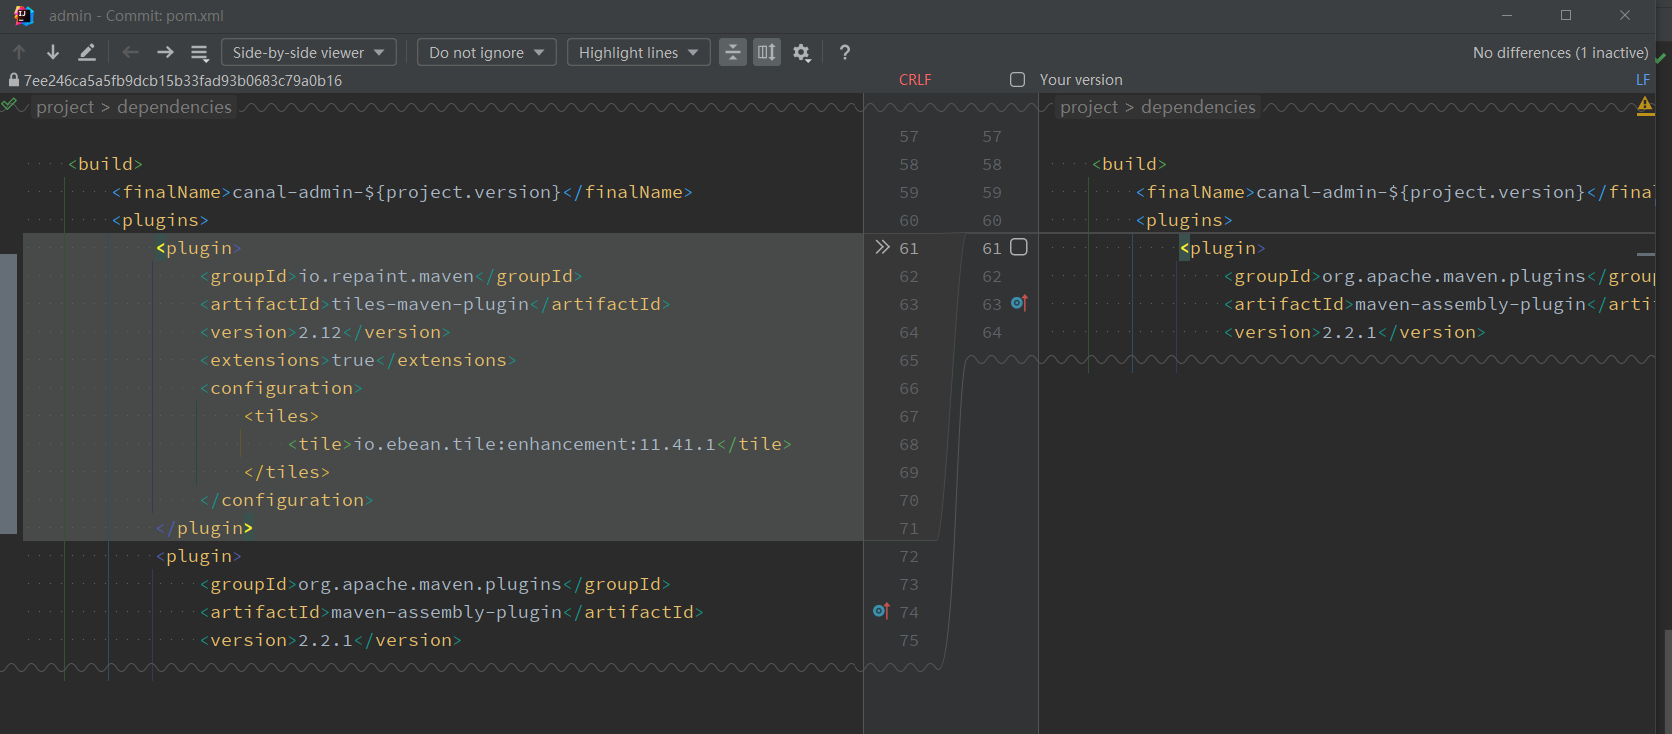Screen dimensions: 1672x734
Task: Toggle collapse unchanged fragments
Action: 733,52
